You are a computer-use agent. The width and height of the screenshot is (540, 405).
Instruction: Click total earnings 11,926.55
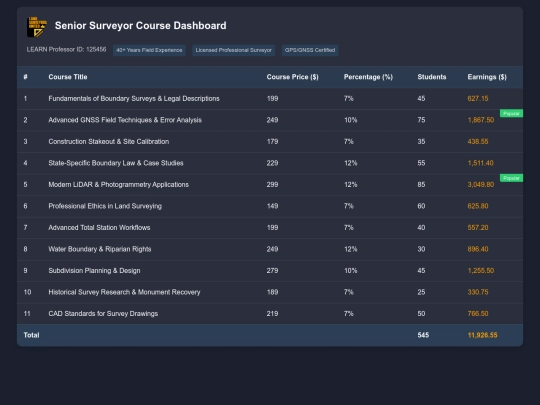(x=482, y=335)
